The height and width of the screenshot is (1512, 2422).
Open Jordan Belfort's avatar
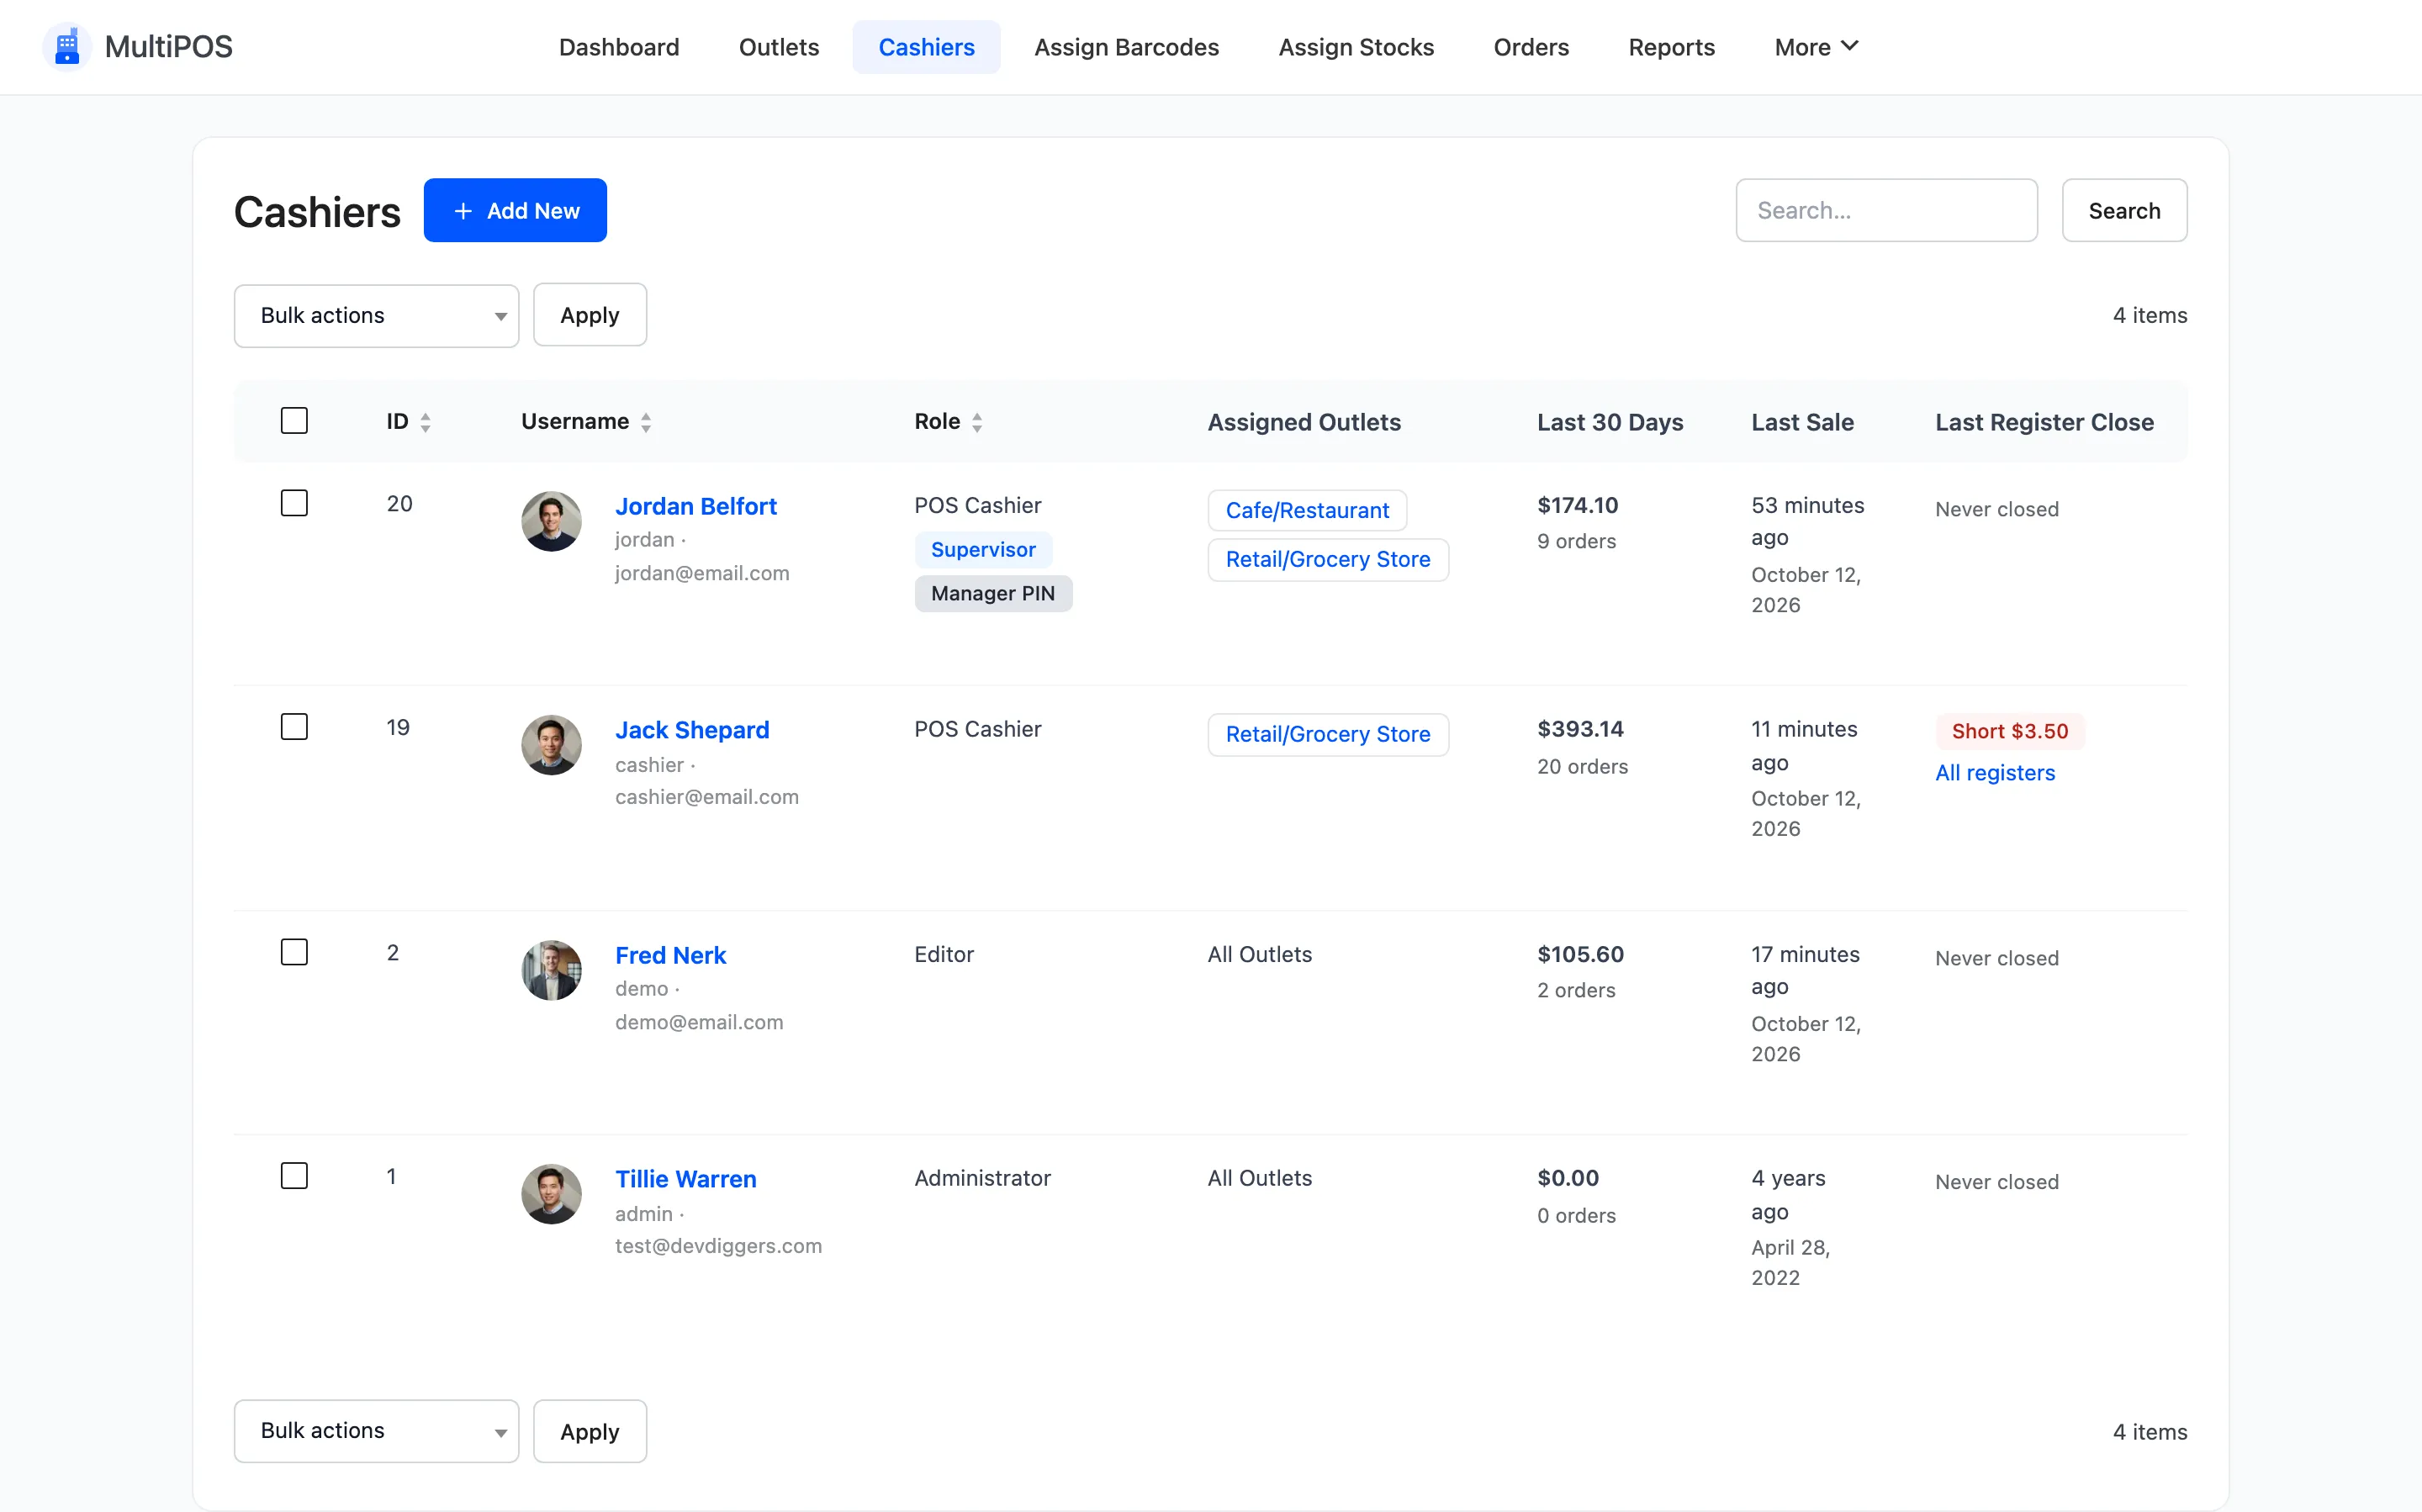(551, 521)
